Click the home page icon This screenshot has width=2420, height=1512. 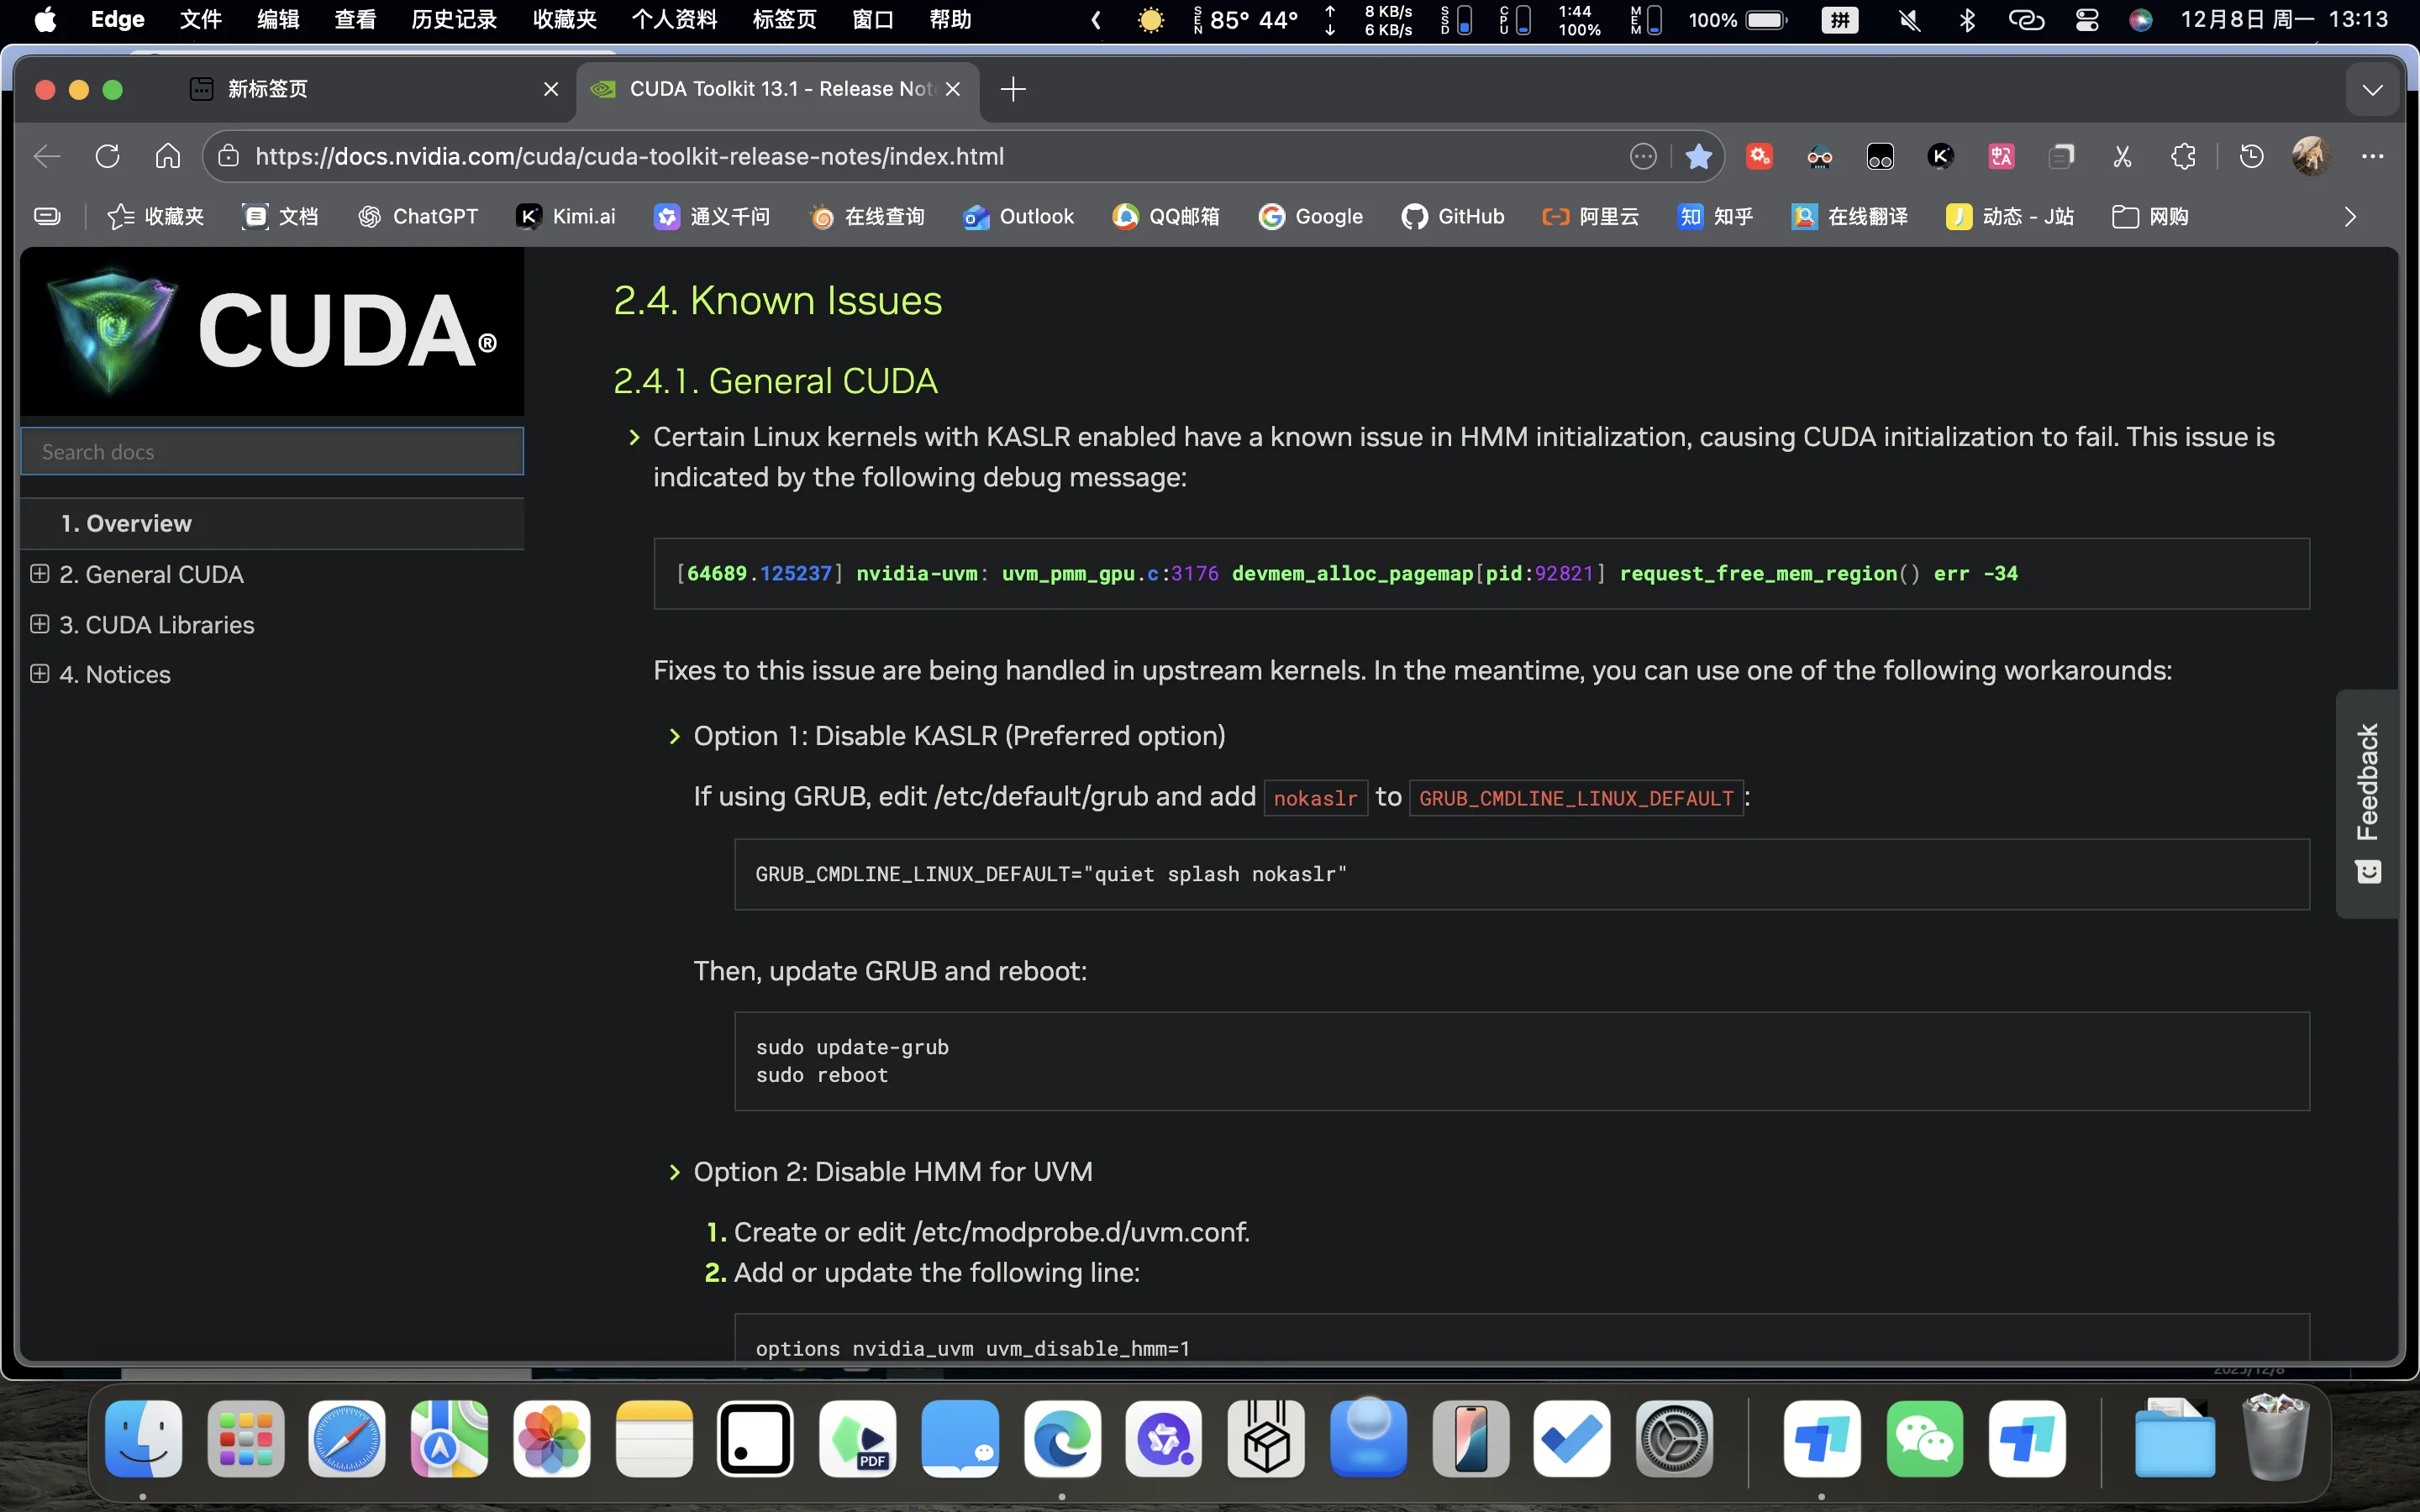tap(168, 156)
